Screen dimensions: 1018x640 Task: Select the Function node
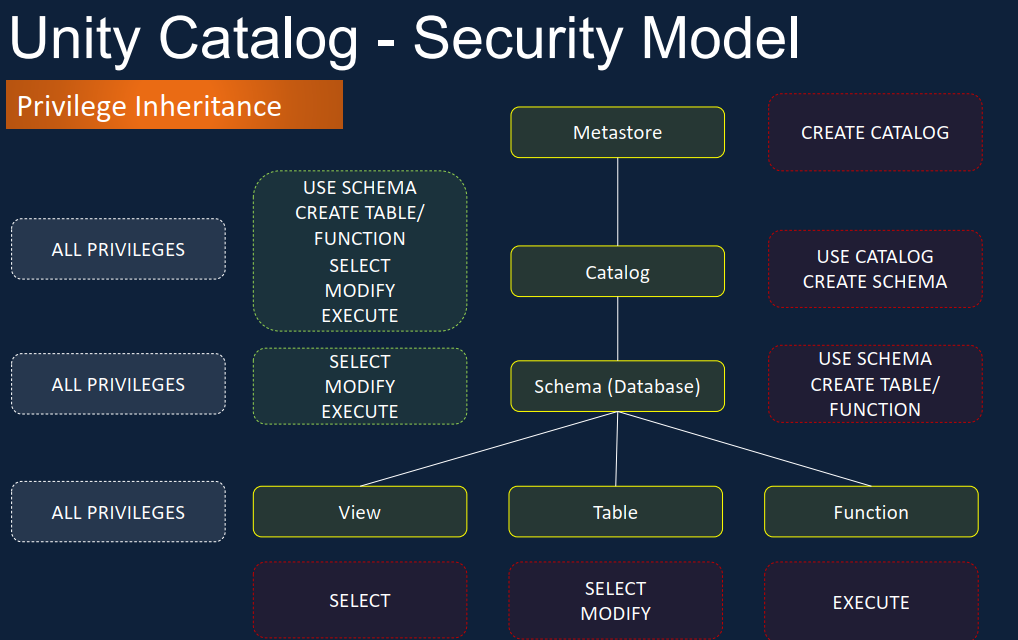coord(871,511)
